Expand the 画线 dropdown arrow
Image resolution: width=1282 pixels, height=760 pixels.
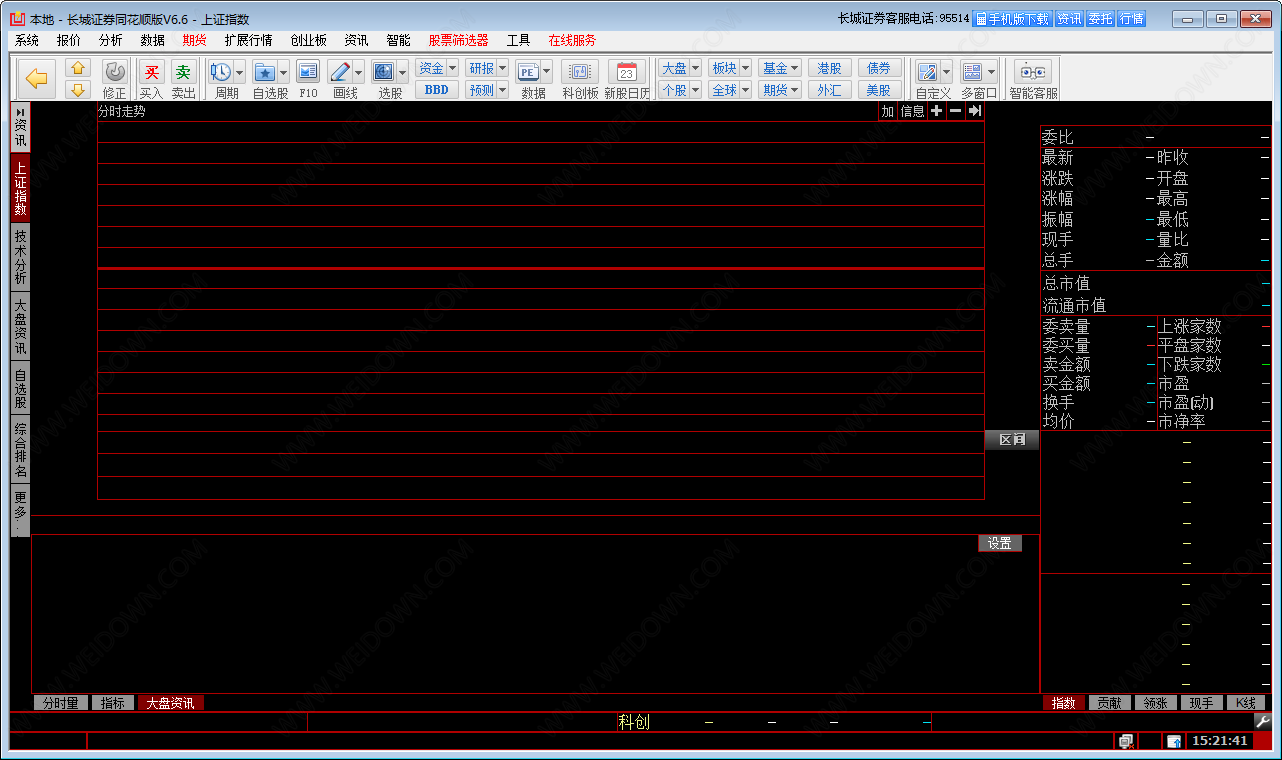point(359,72)
